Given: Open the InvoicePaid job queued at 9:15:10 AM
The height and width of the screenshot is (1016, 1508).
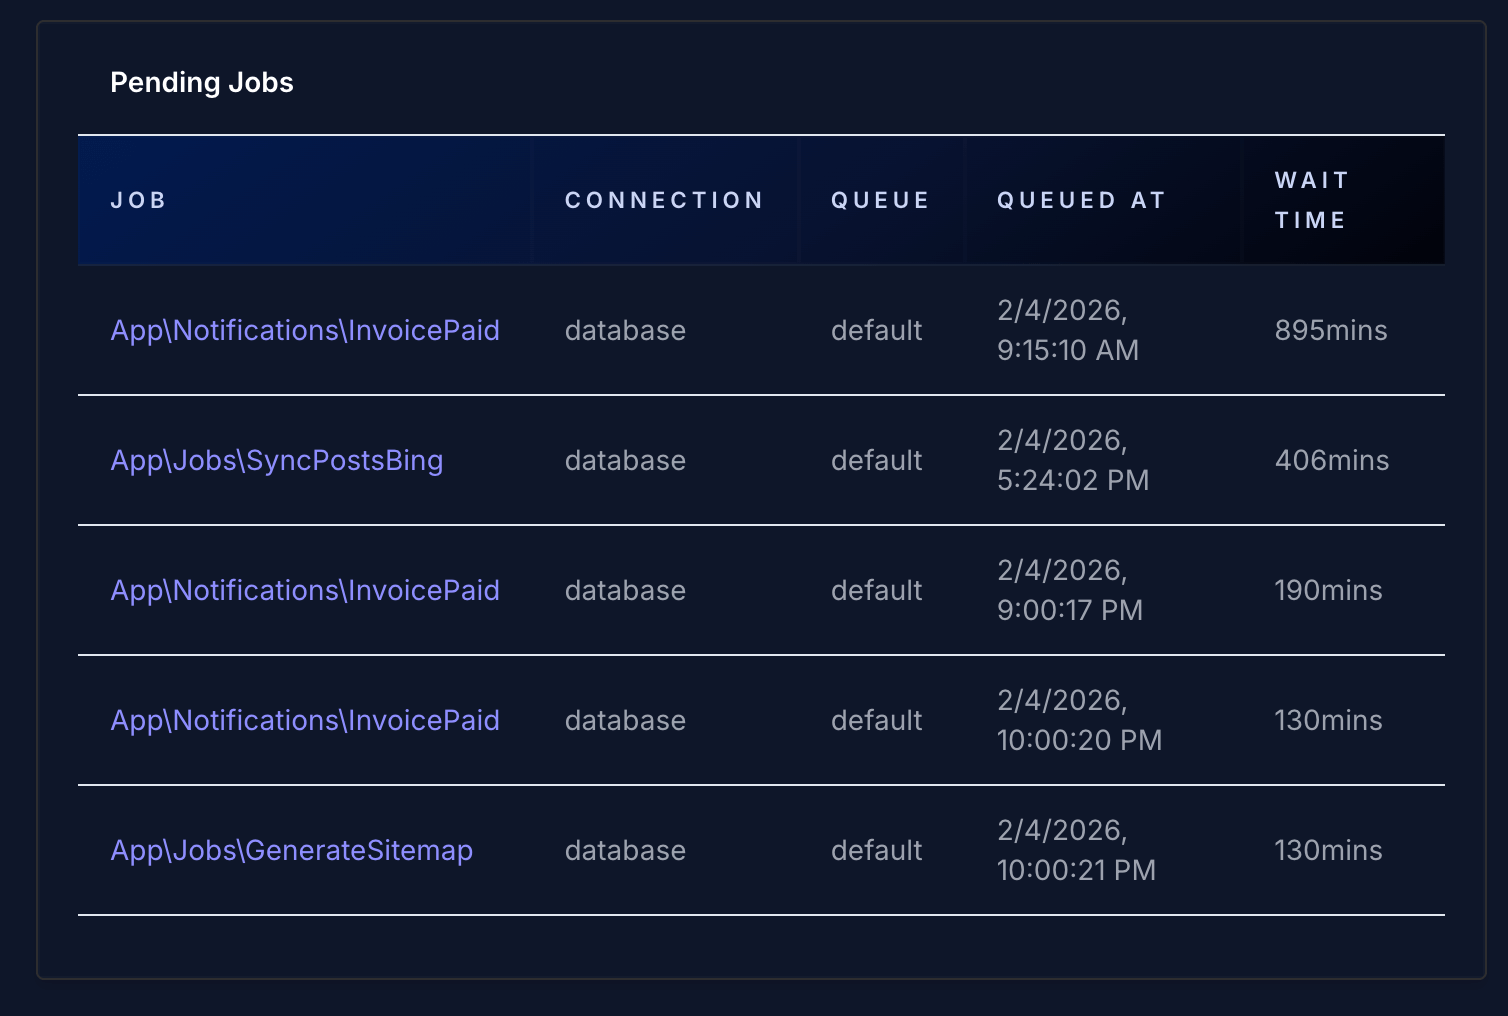Looking at the screenshot, I should coord(304,330).
